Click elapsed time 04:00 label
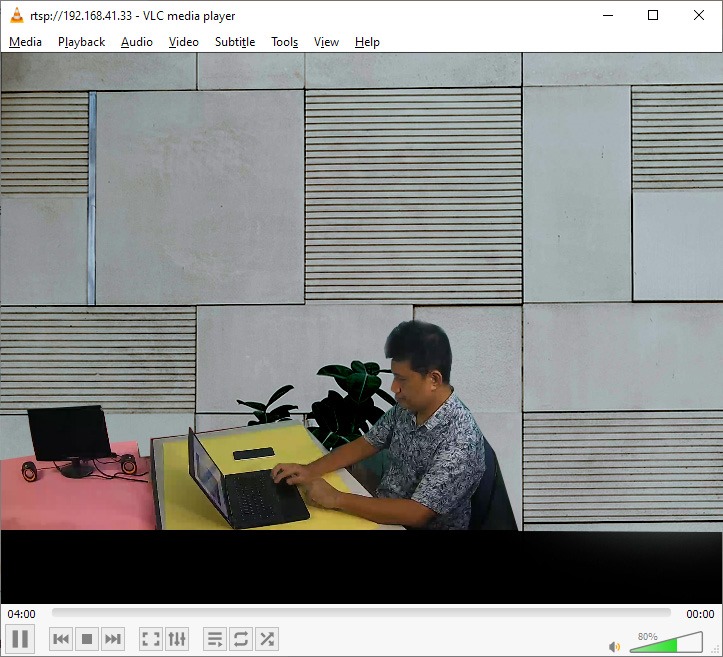723x657 pixels. pos(21,614)
